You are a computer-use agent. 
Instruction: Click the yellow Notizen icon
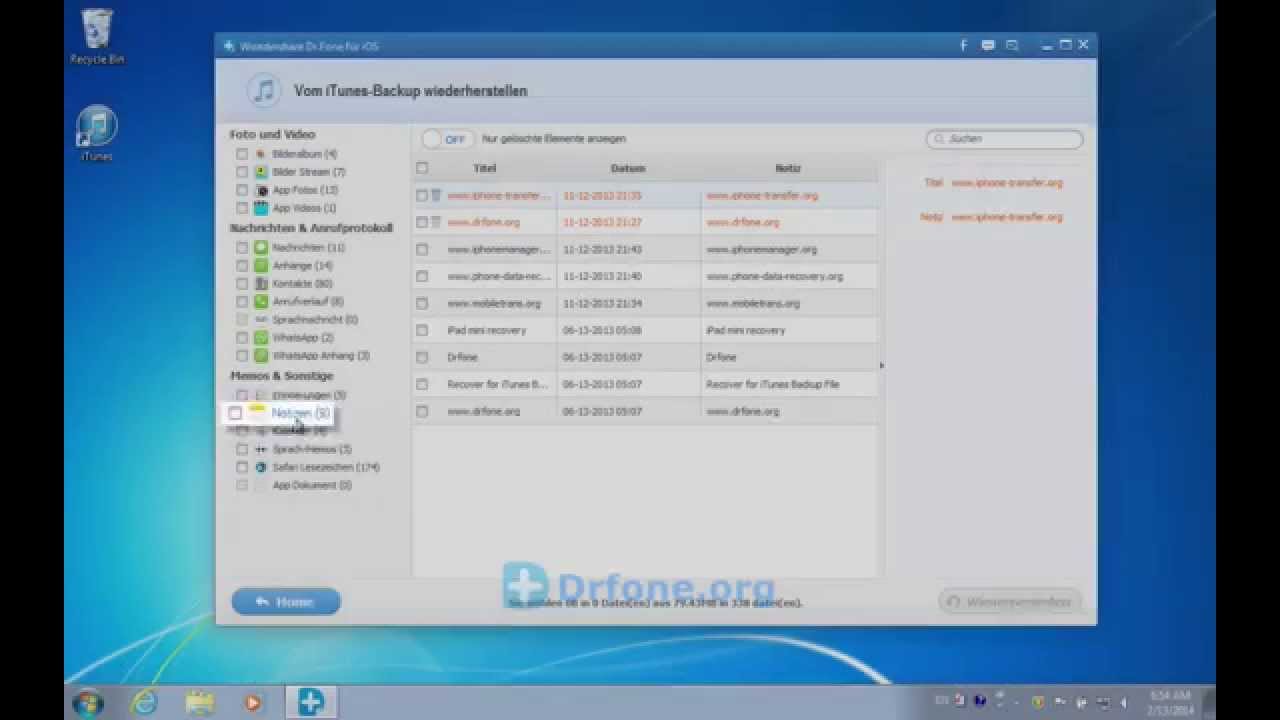point(257,411)
